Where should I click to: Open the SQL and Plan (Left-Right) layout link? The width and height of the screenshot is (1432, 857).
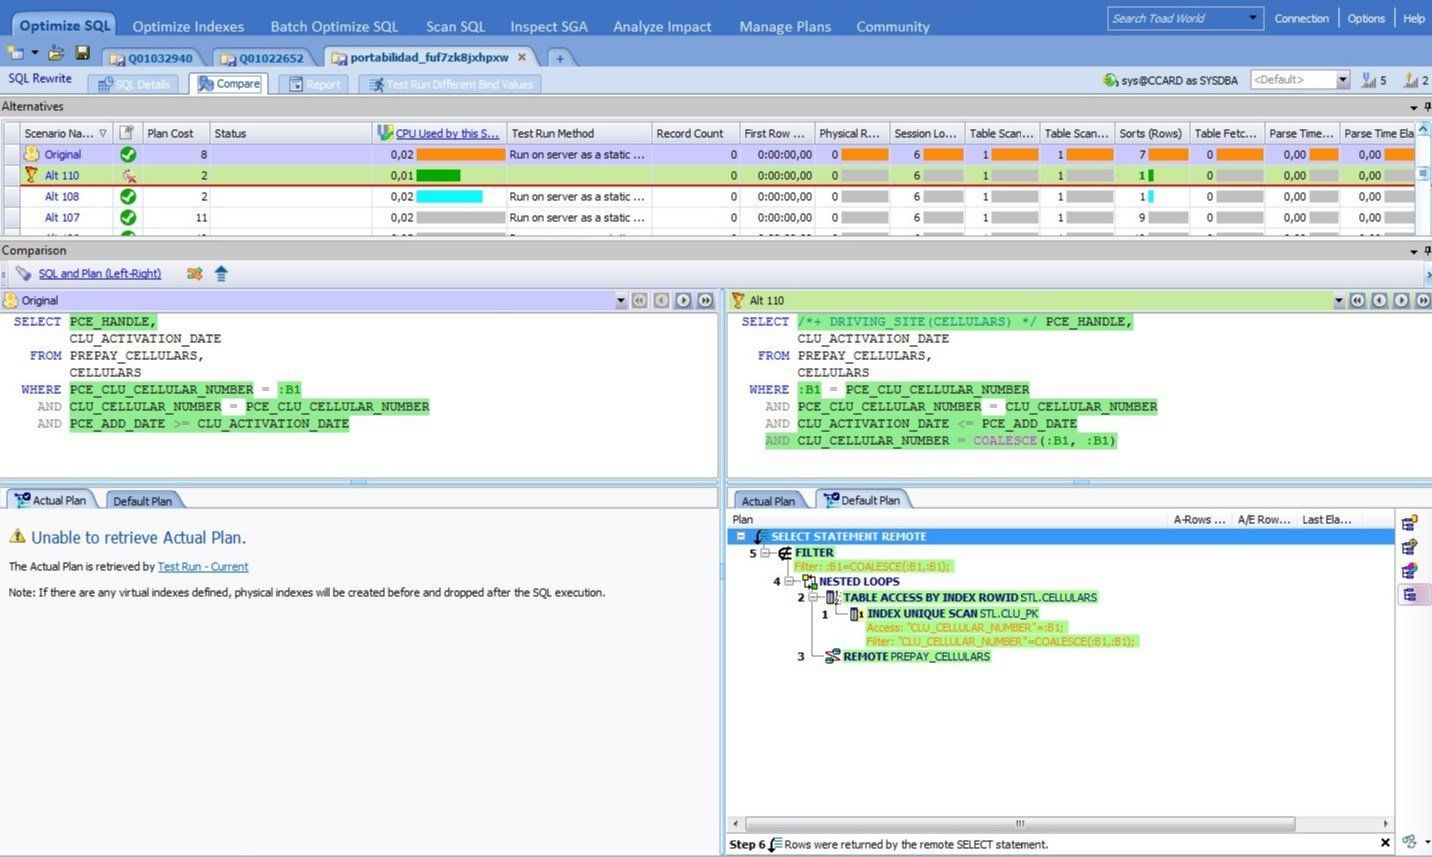(99, 273)
